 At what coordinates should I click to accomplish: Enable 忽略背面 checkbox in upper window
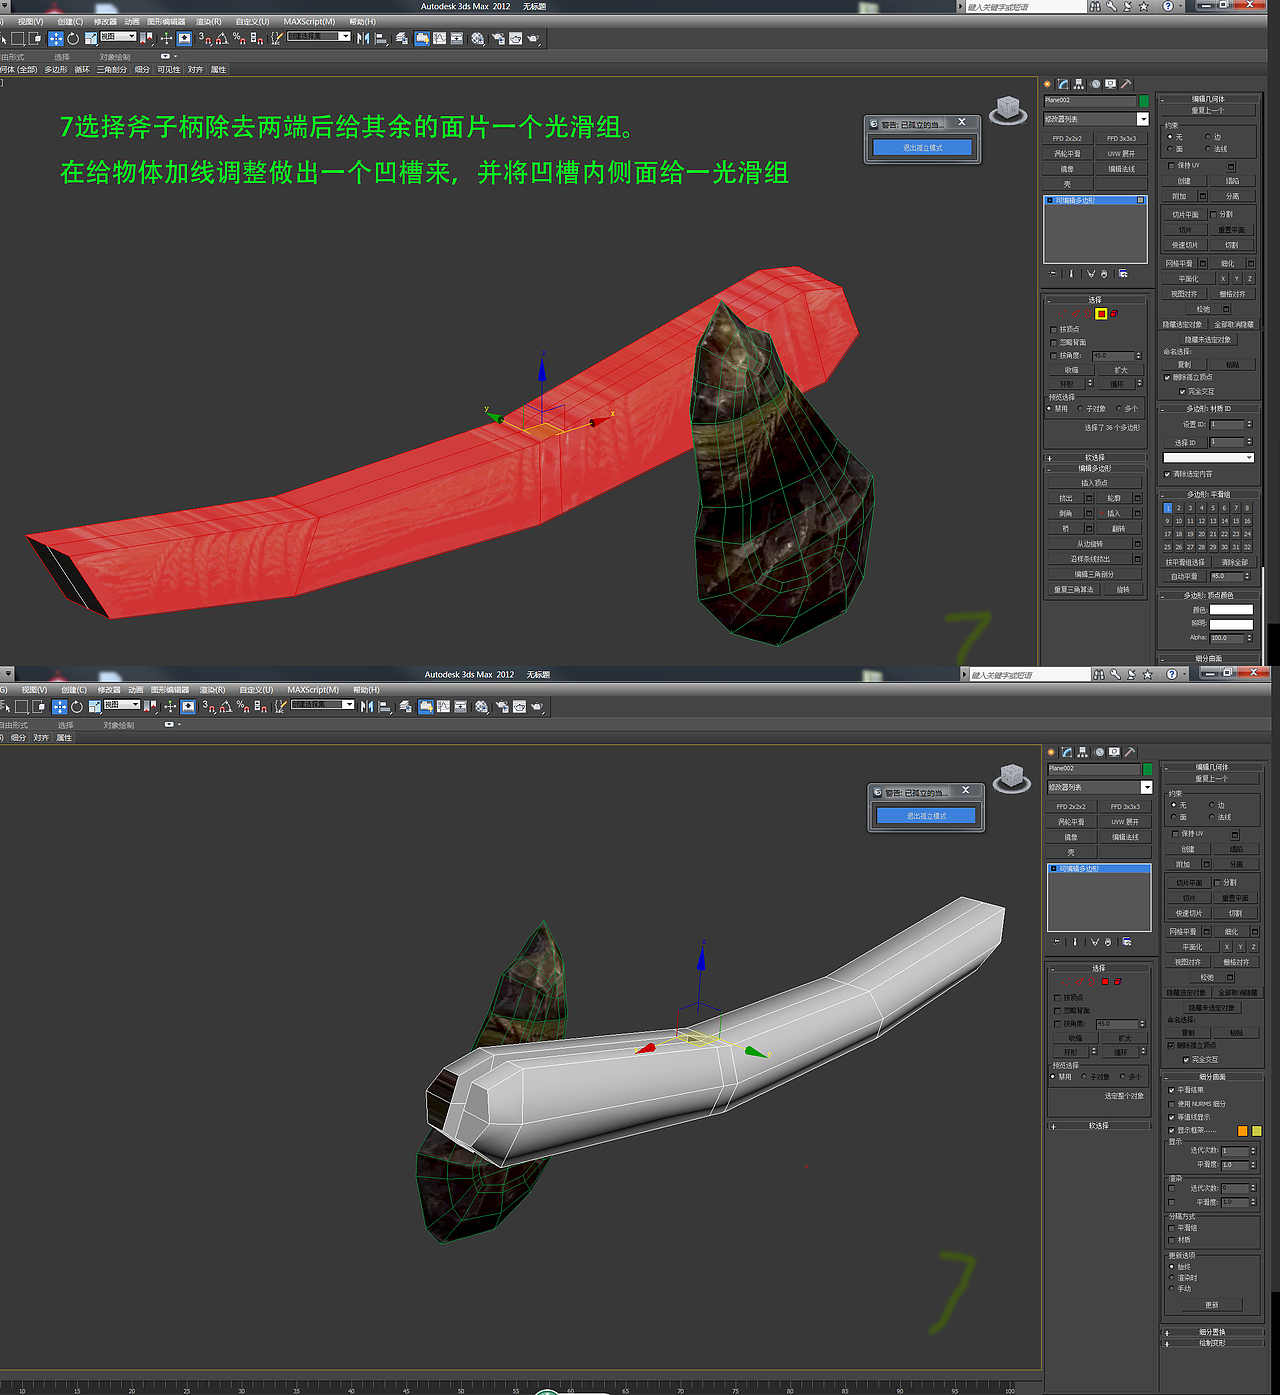pos(1053,342)
